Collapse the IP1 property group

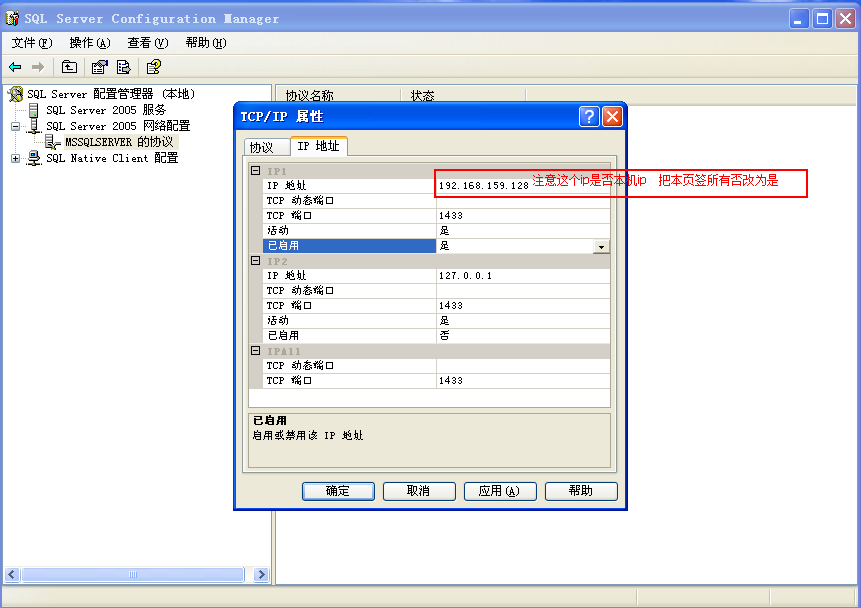point(256,171)
